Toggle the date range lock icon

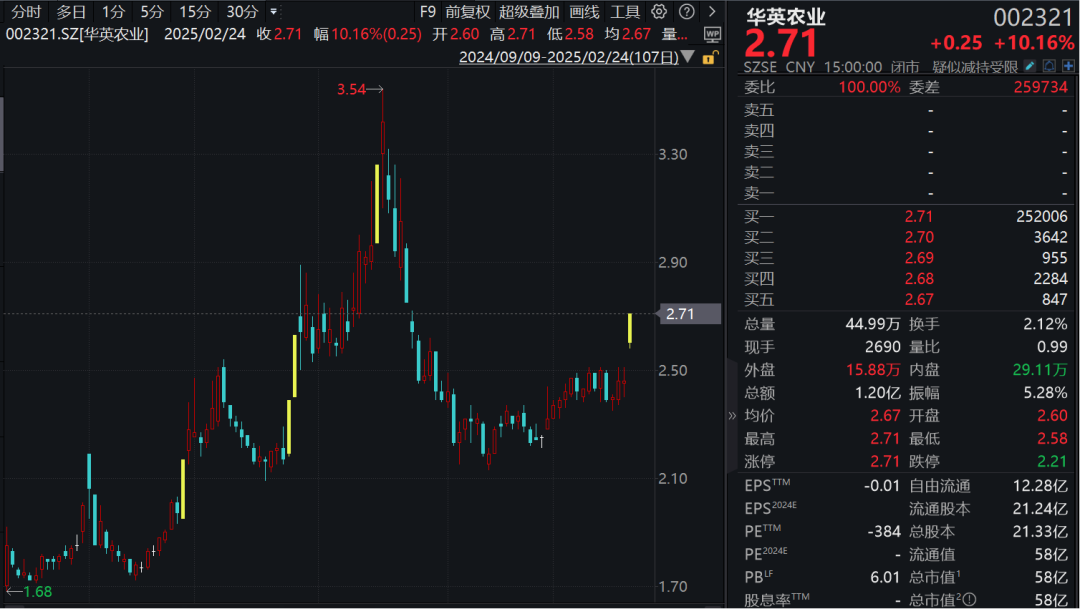[x=710, y=58]
